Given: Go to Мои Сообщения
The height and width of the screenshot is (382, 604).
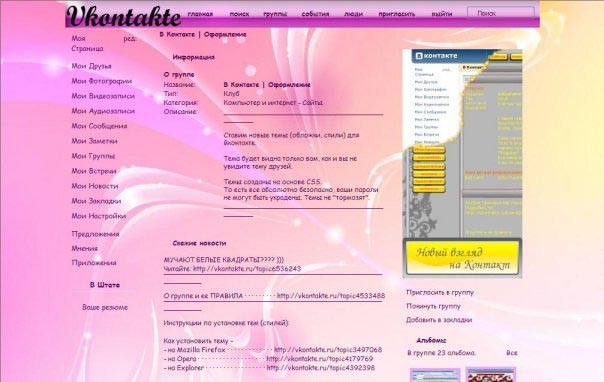Looking at the screenshot, I should pos(99,126).
